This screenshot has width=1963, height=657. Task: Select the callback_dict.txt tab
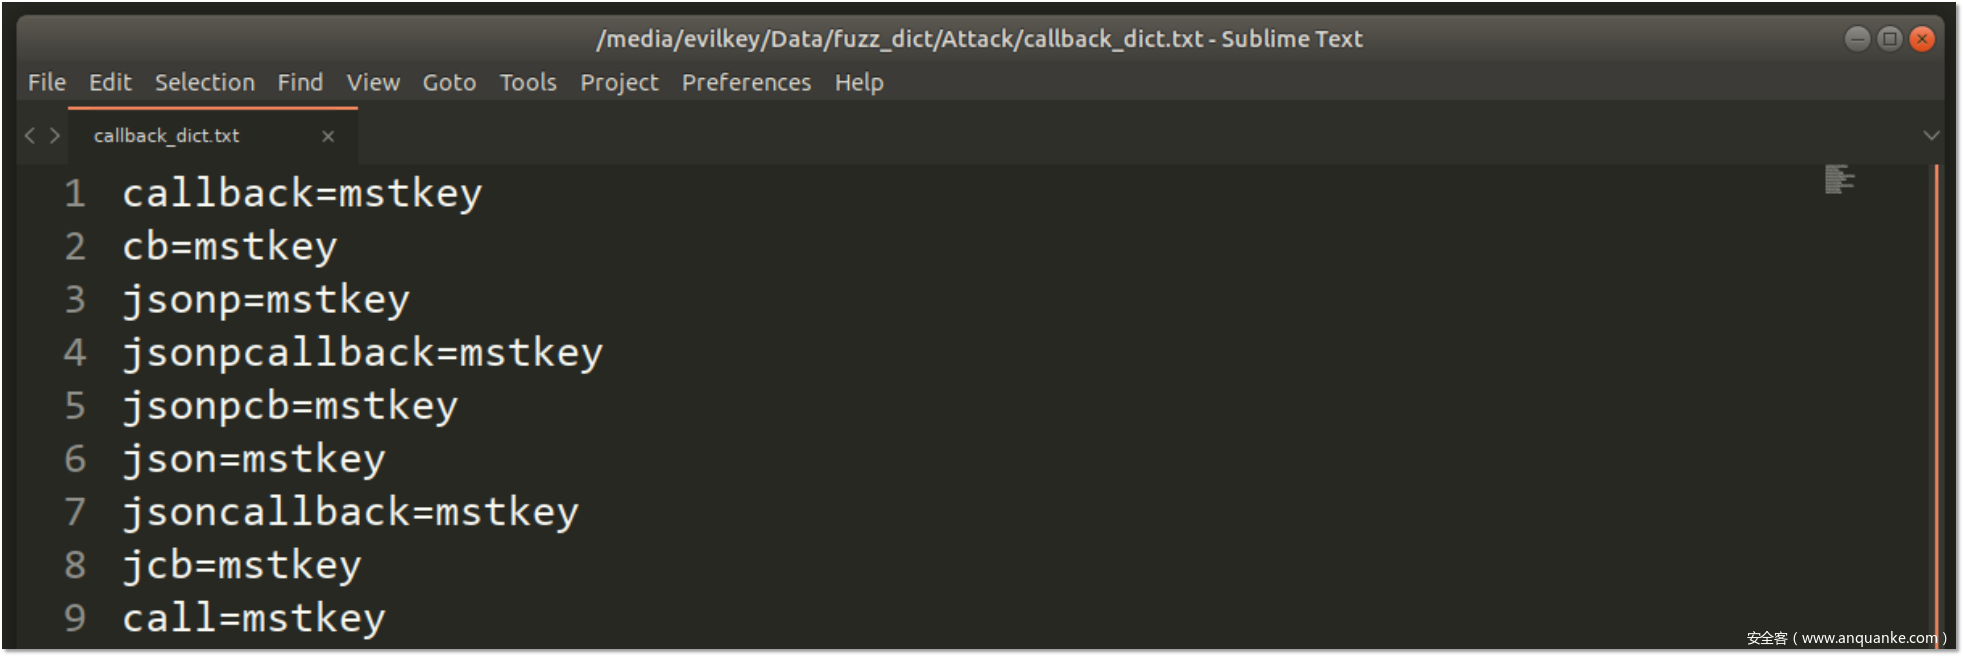coord(167,136)
